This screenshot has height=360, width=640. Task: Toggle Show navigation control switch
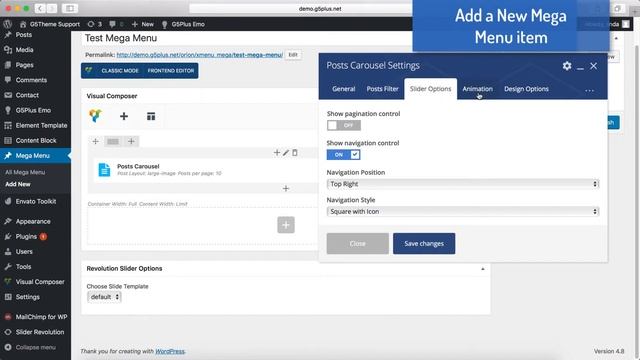coord(343,155)
